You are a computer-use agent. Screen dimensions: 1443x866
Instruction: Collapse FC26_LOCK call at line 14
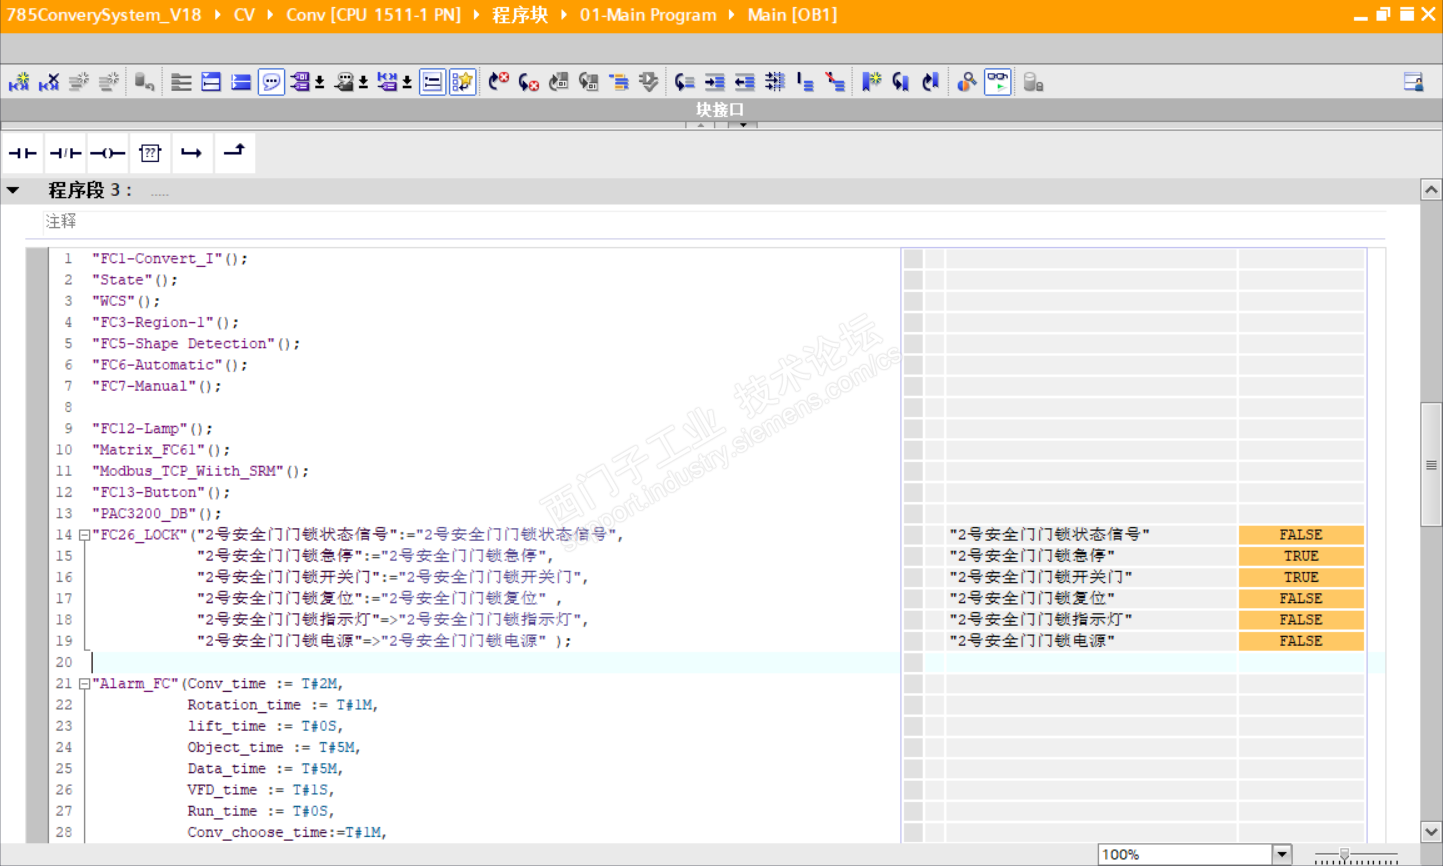click(x=85, y=535)
